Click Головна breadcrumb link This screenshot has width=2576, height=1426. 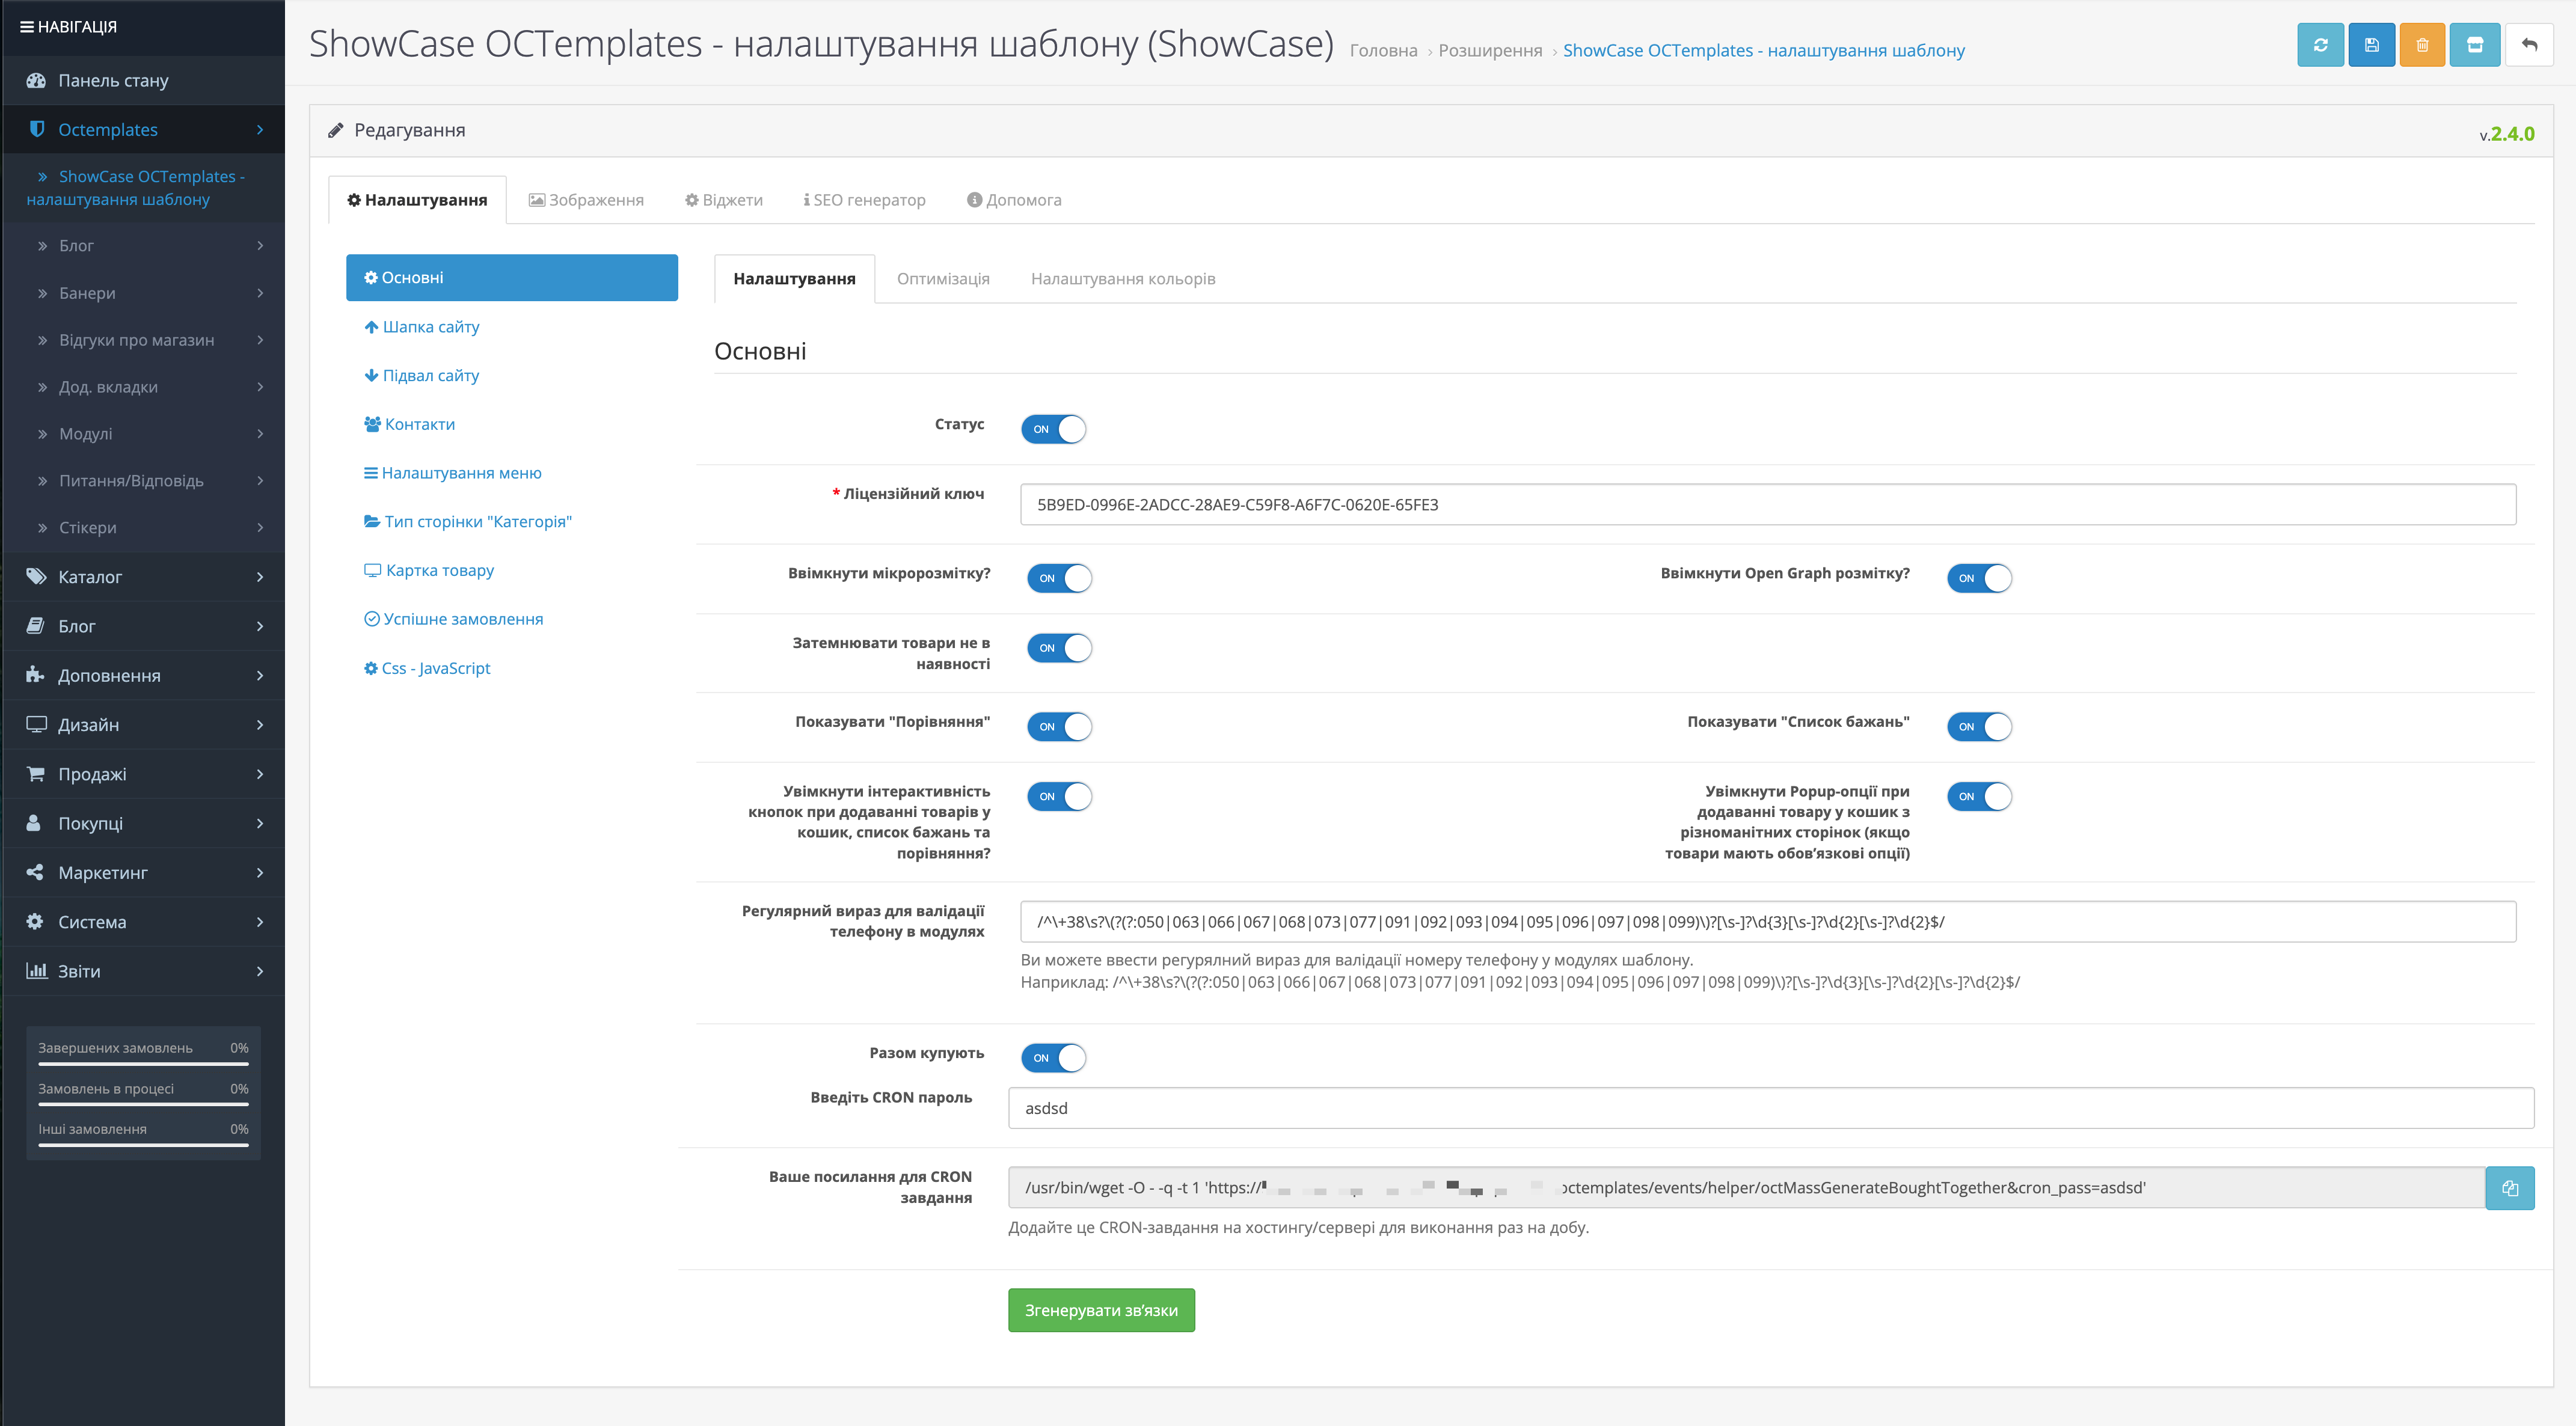click(1383, 51)
